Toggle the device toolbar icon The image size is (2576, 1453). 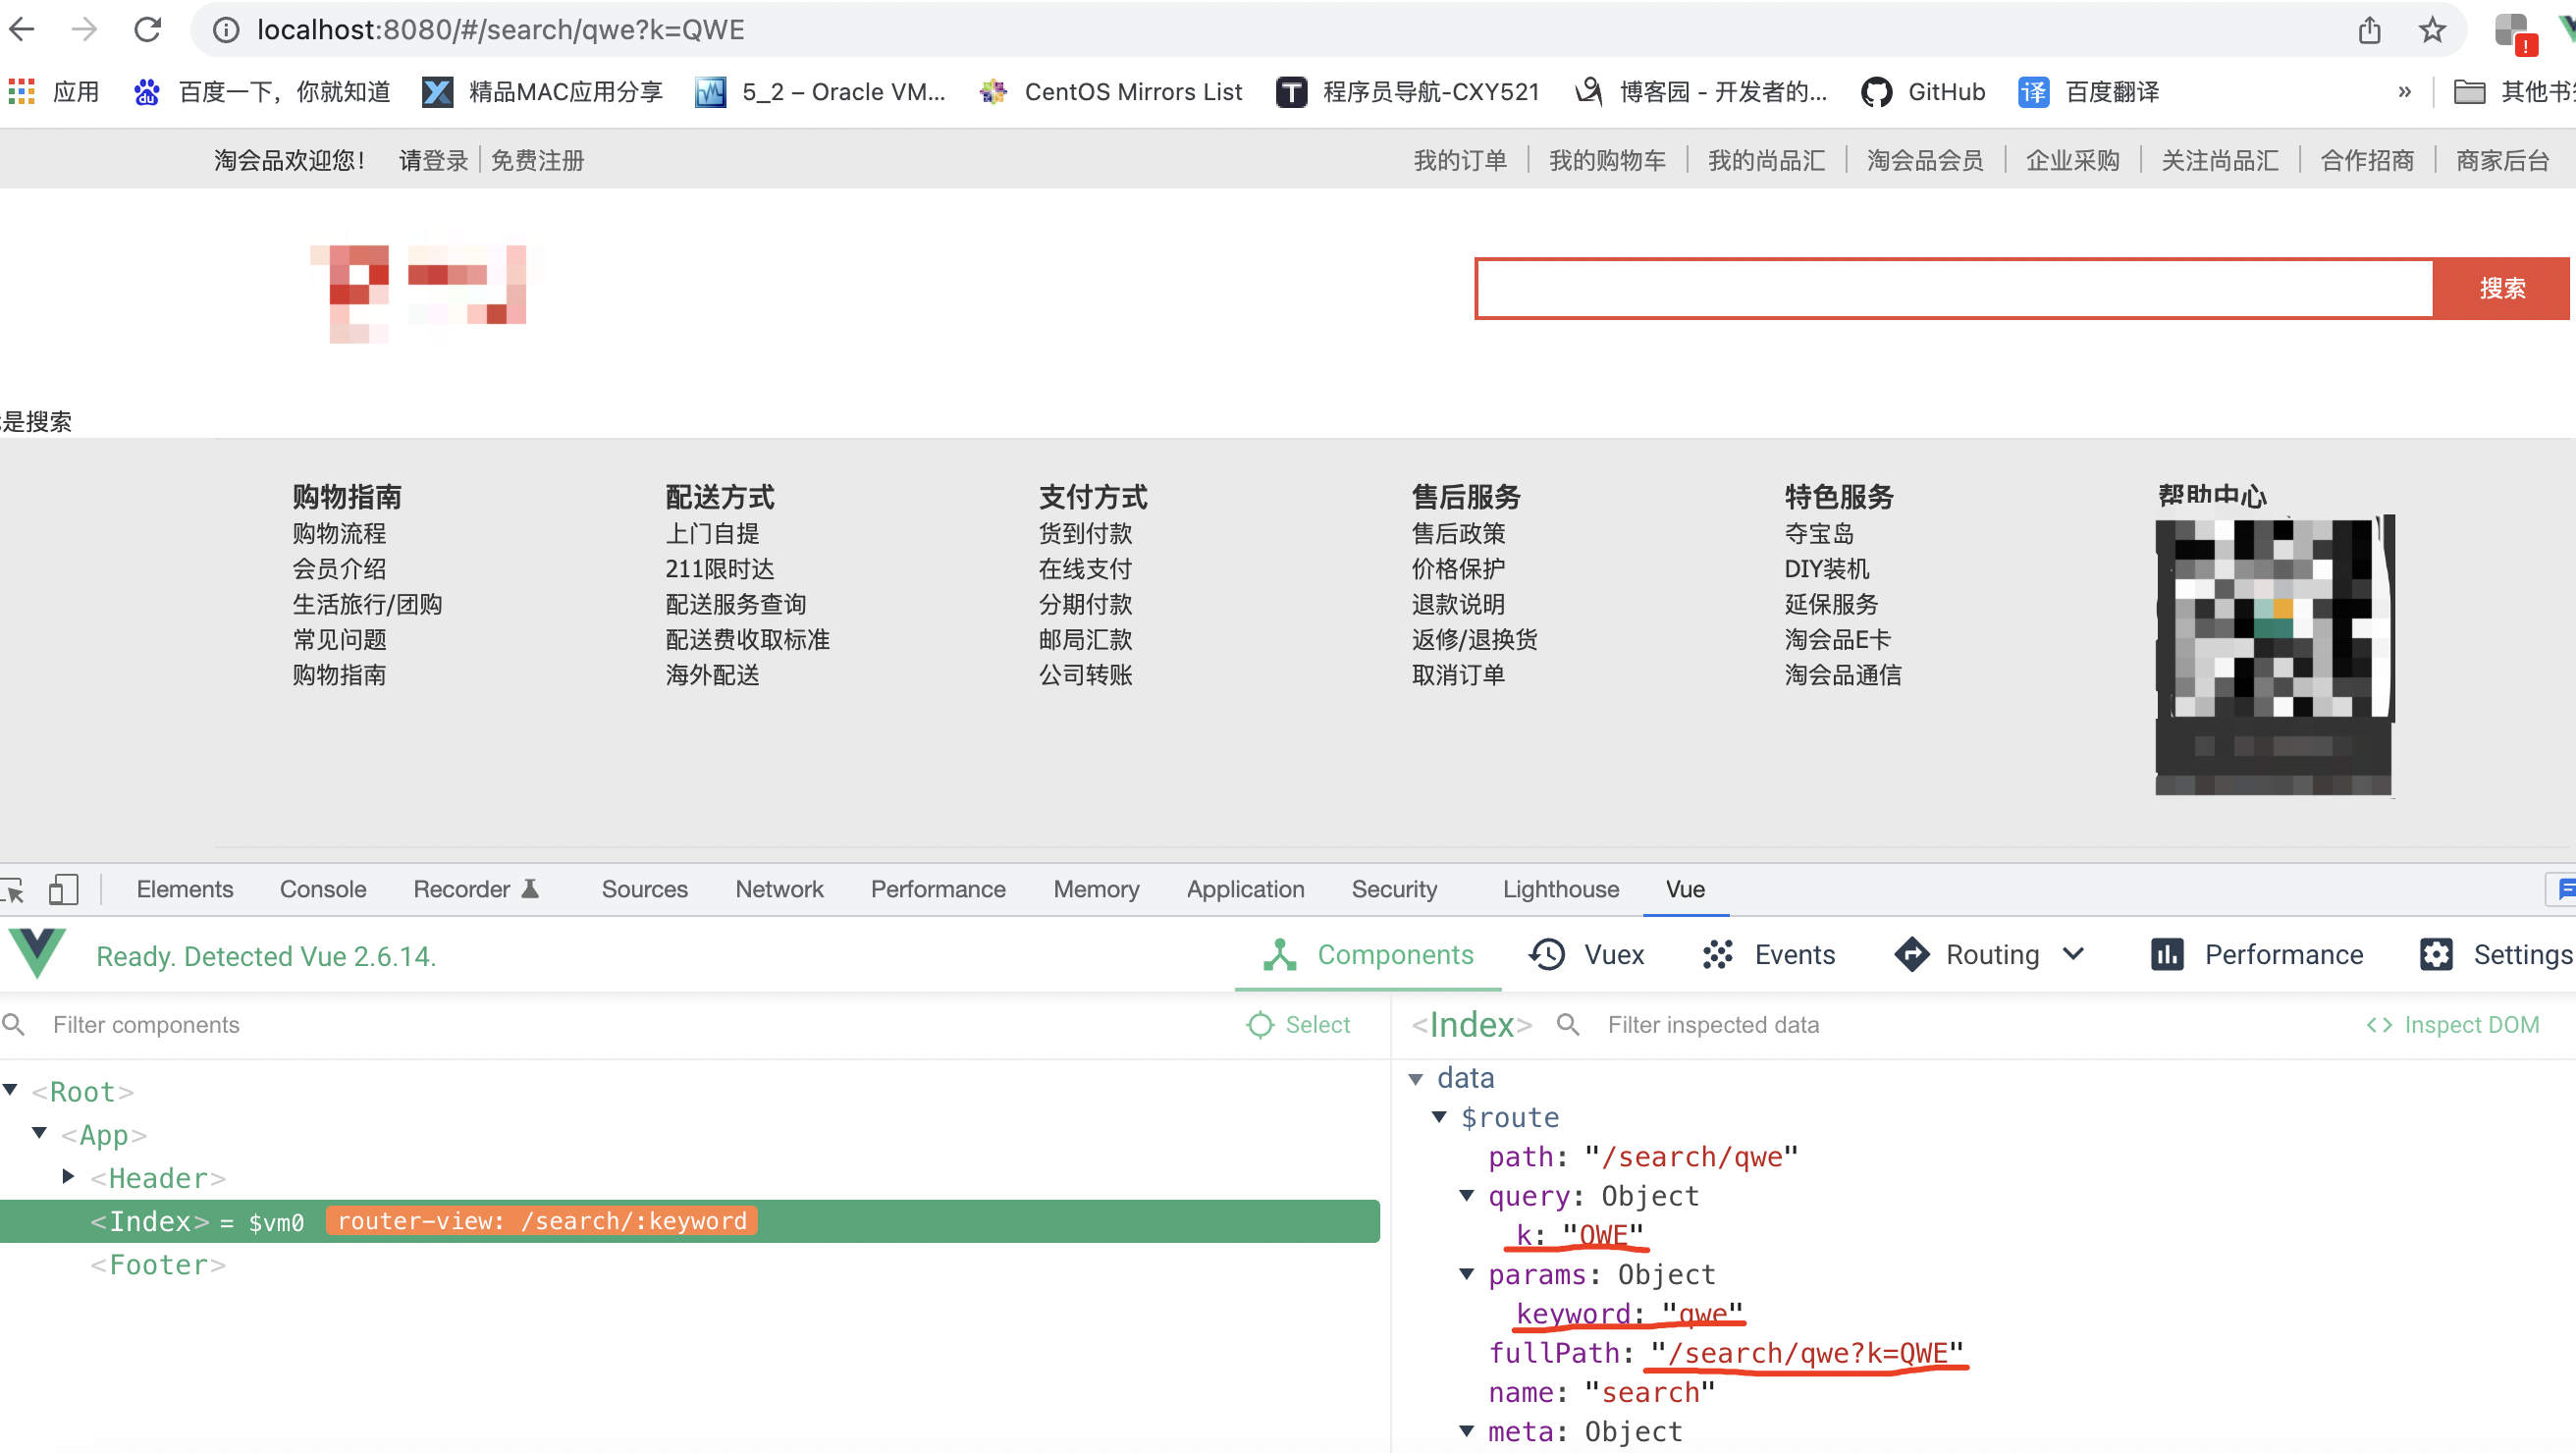click(x=63, y=889)
